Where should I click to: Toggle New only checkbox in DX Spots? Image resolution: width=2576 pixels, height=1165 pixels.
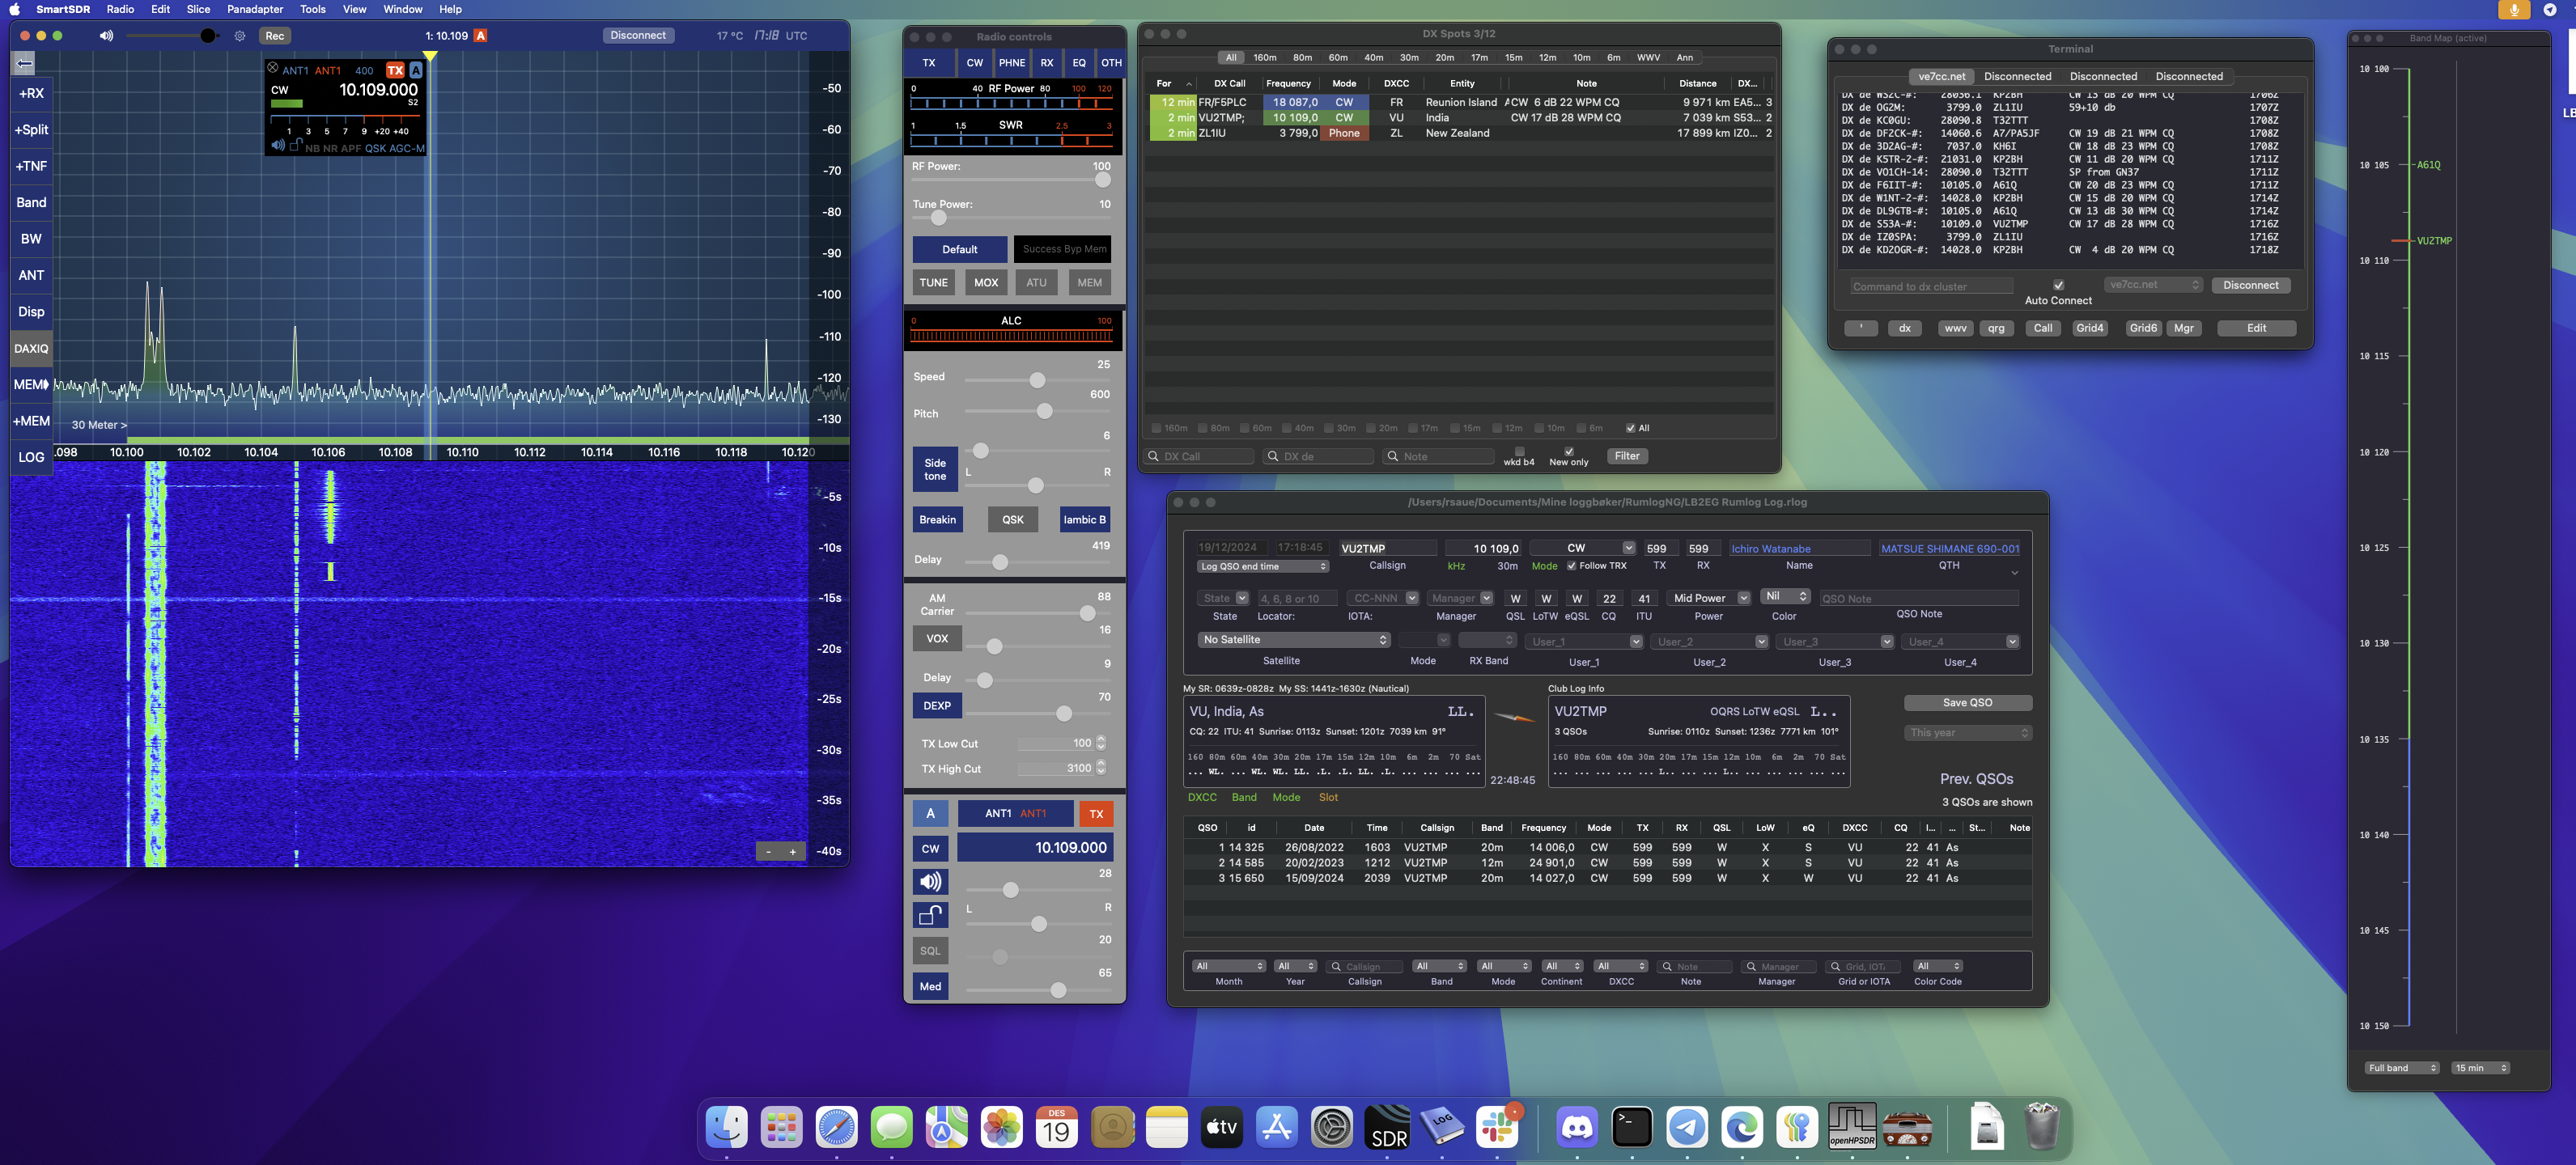pyautogui.click(x=1569, y=451)
